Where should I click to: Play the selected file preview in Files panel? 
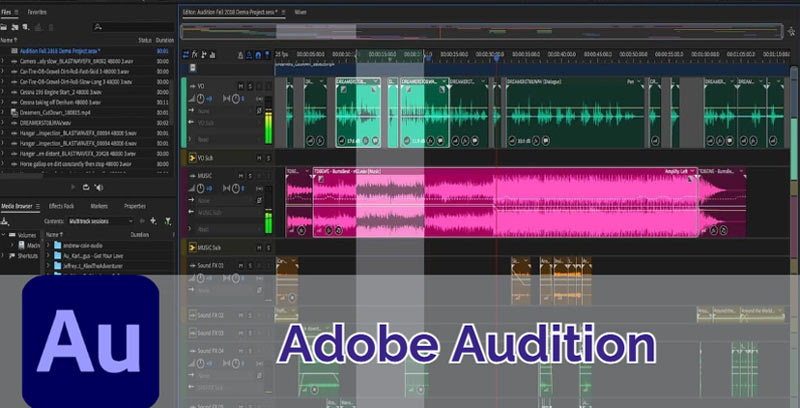point(73,188)
